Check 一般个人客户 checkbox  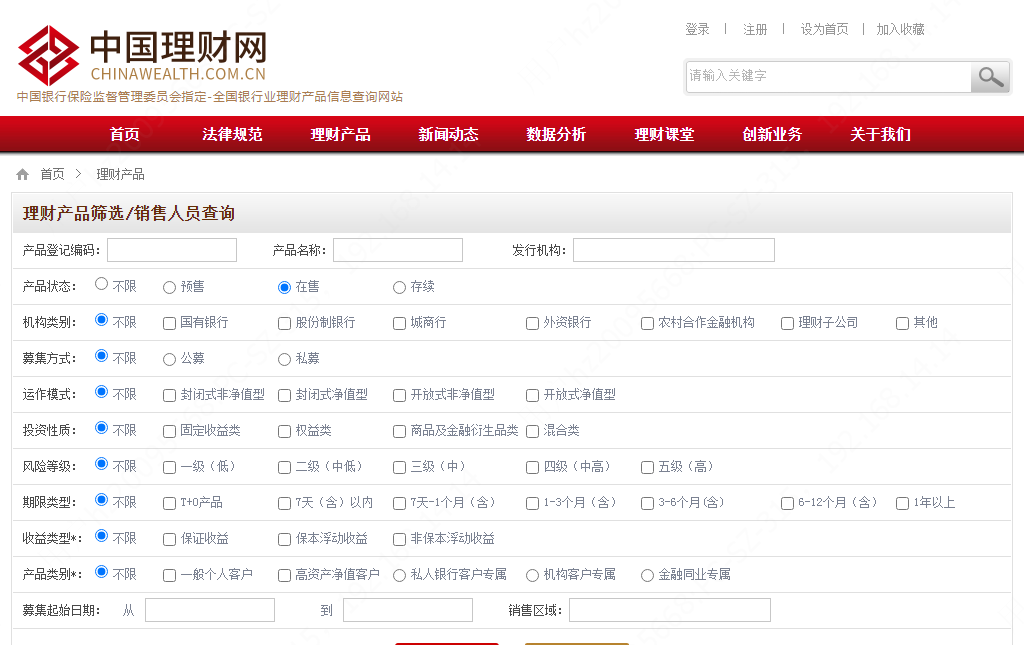coord(169,575)
